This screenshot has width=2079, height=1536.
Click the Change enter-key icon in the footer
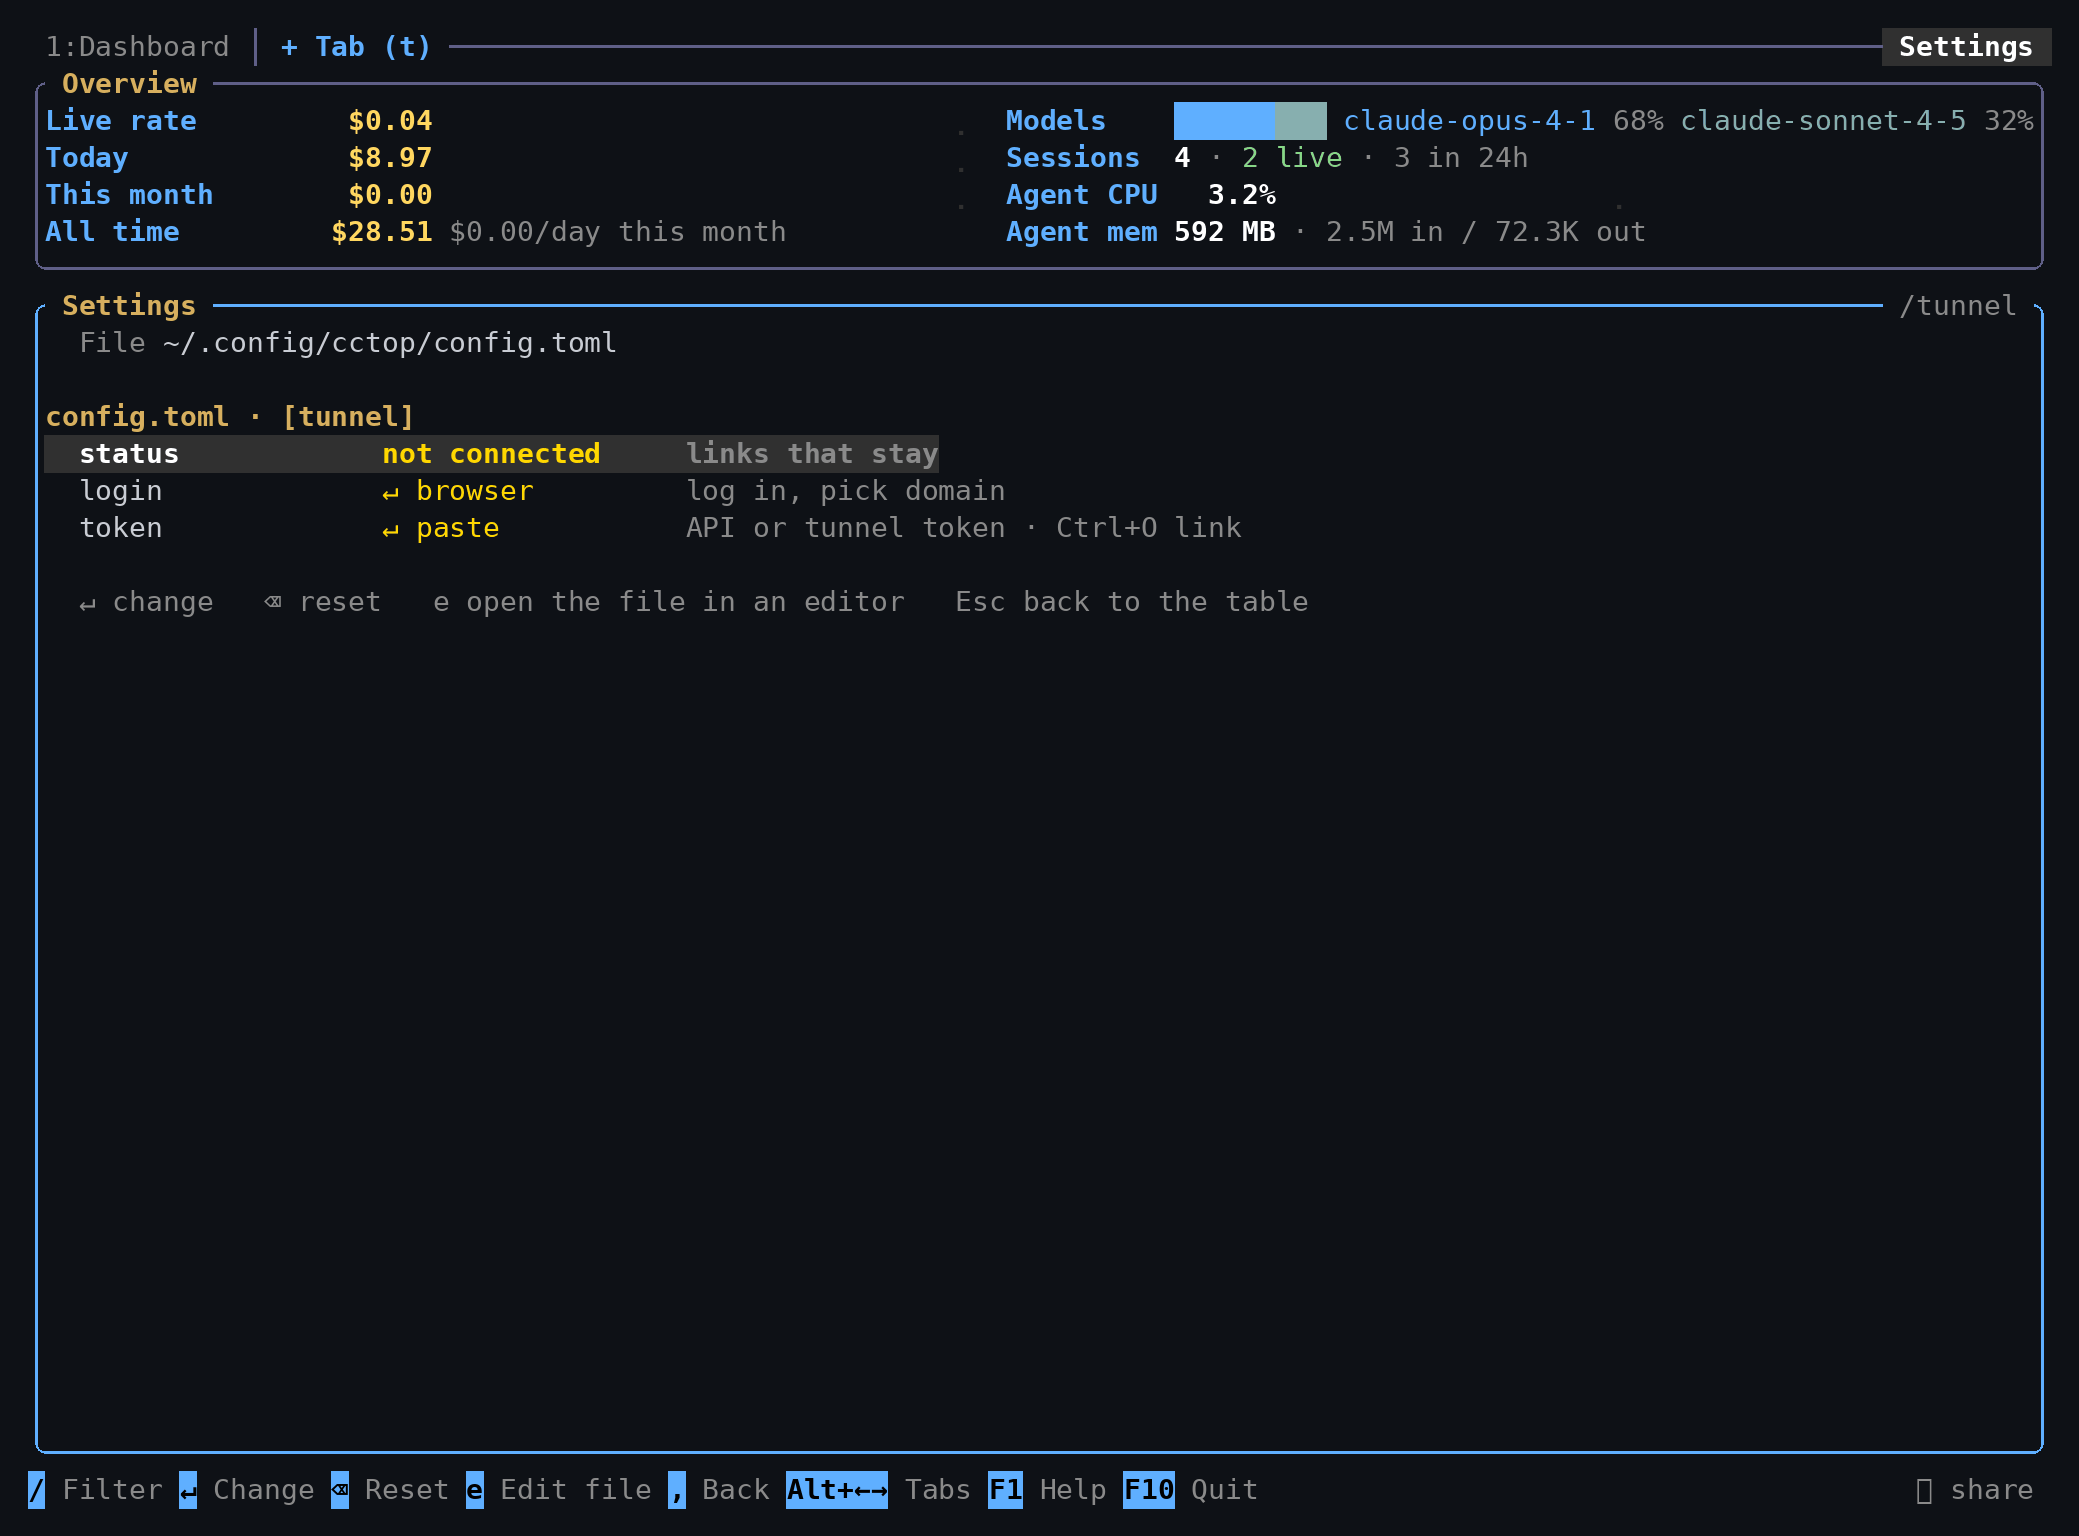(x=188, y=1490)
